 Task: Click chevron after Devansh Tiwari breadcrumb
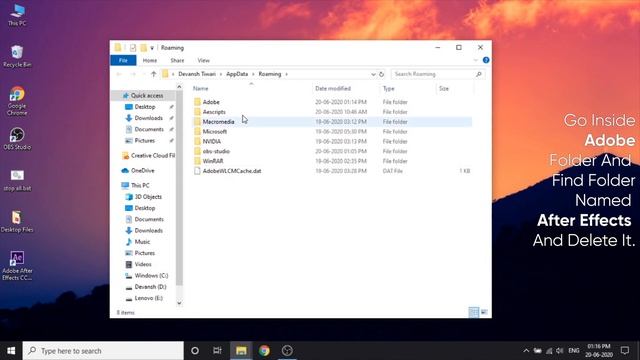point(221,74)
